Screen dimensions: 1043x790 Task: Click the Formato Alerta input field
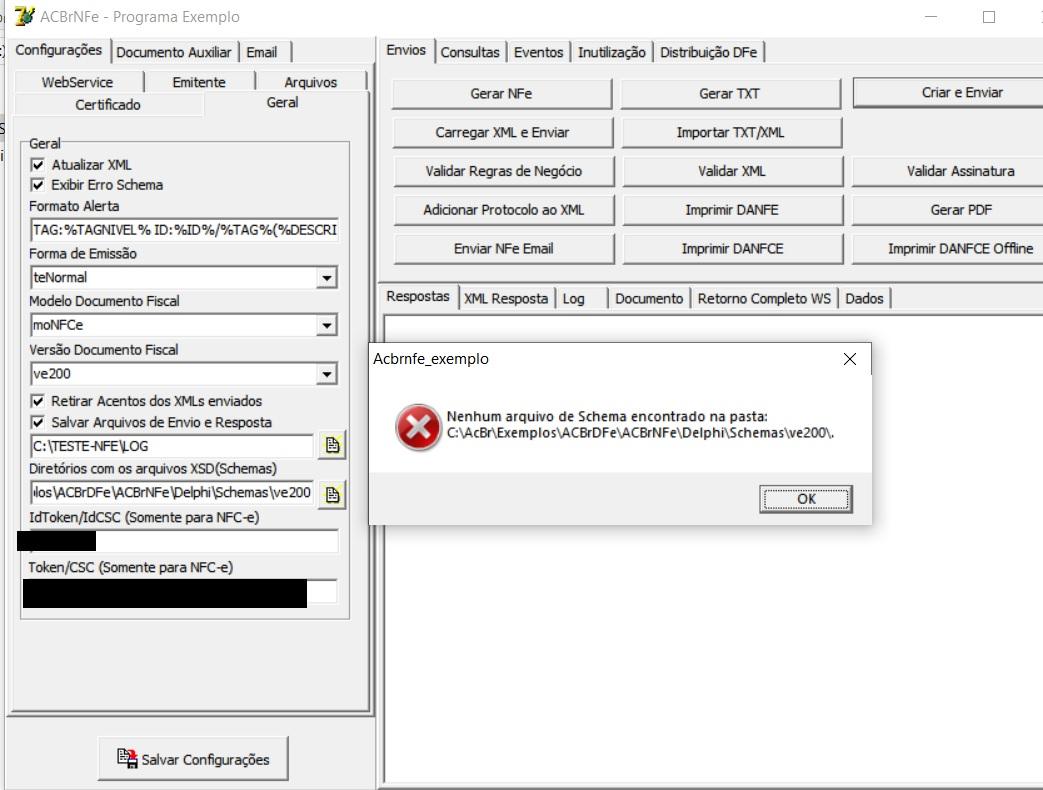click(184, 230)
